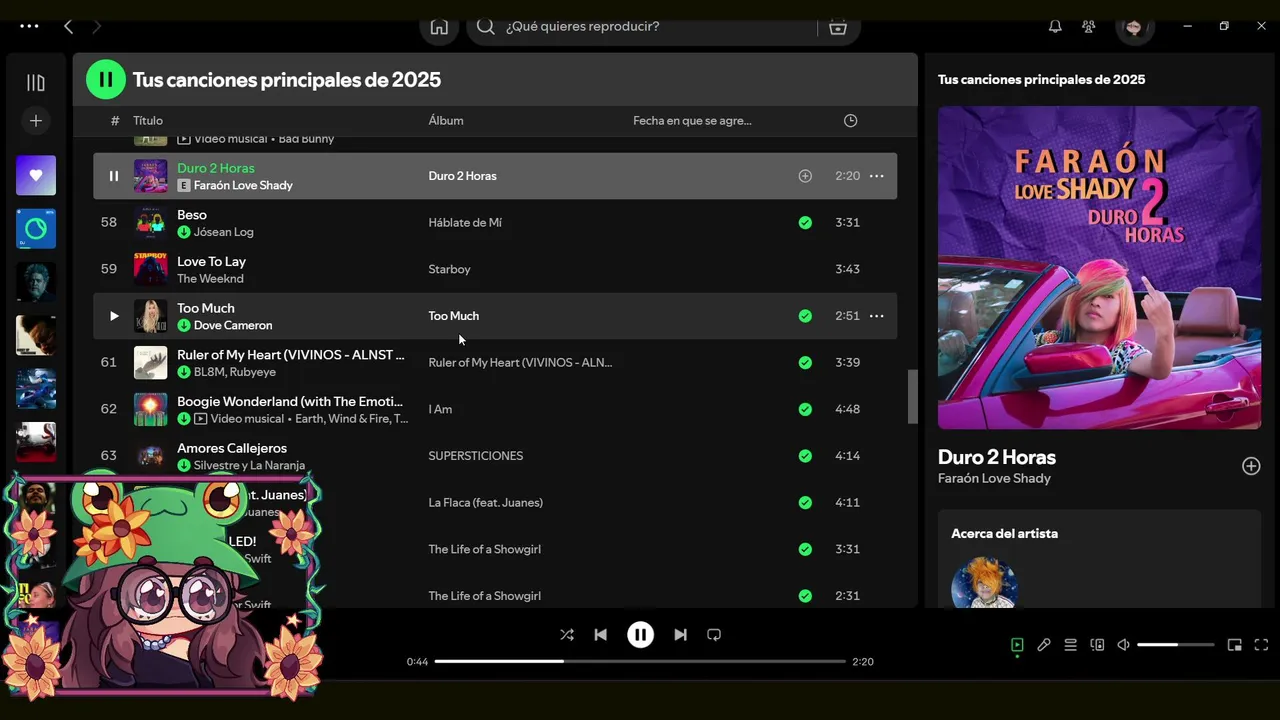This screenshot has height=720, width=1280.
Task: Go back with the left arrow
Action: (68, 27)
